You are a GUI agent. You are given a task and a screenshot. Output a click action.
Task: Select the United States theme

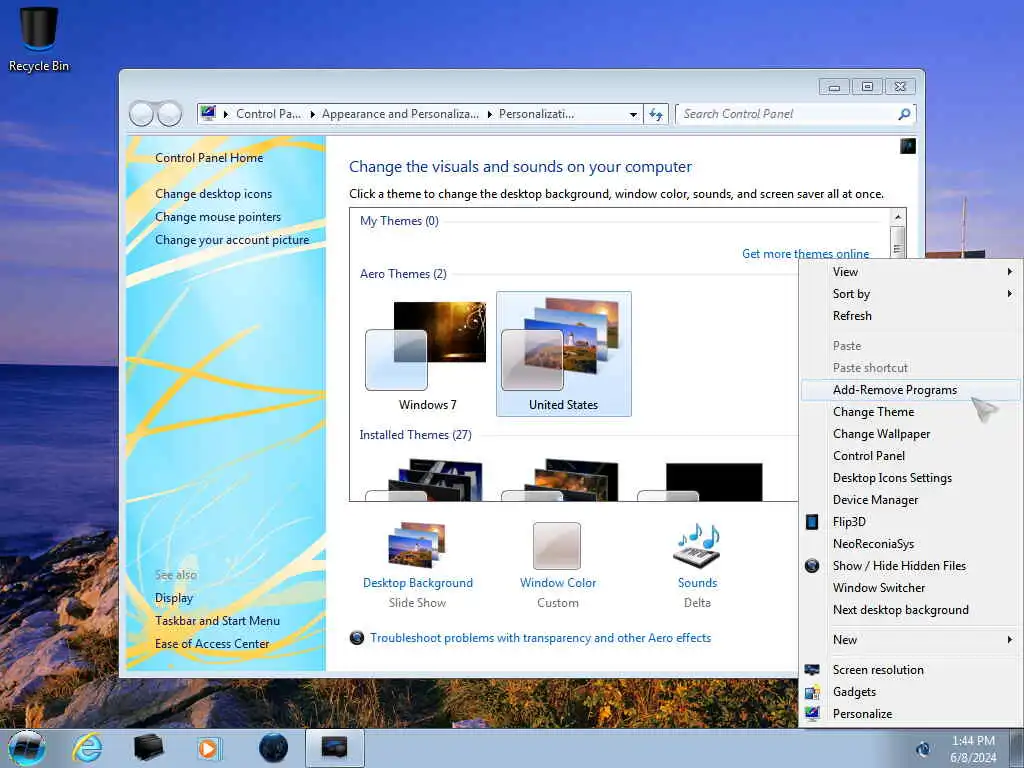click(x=564, y=354)
